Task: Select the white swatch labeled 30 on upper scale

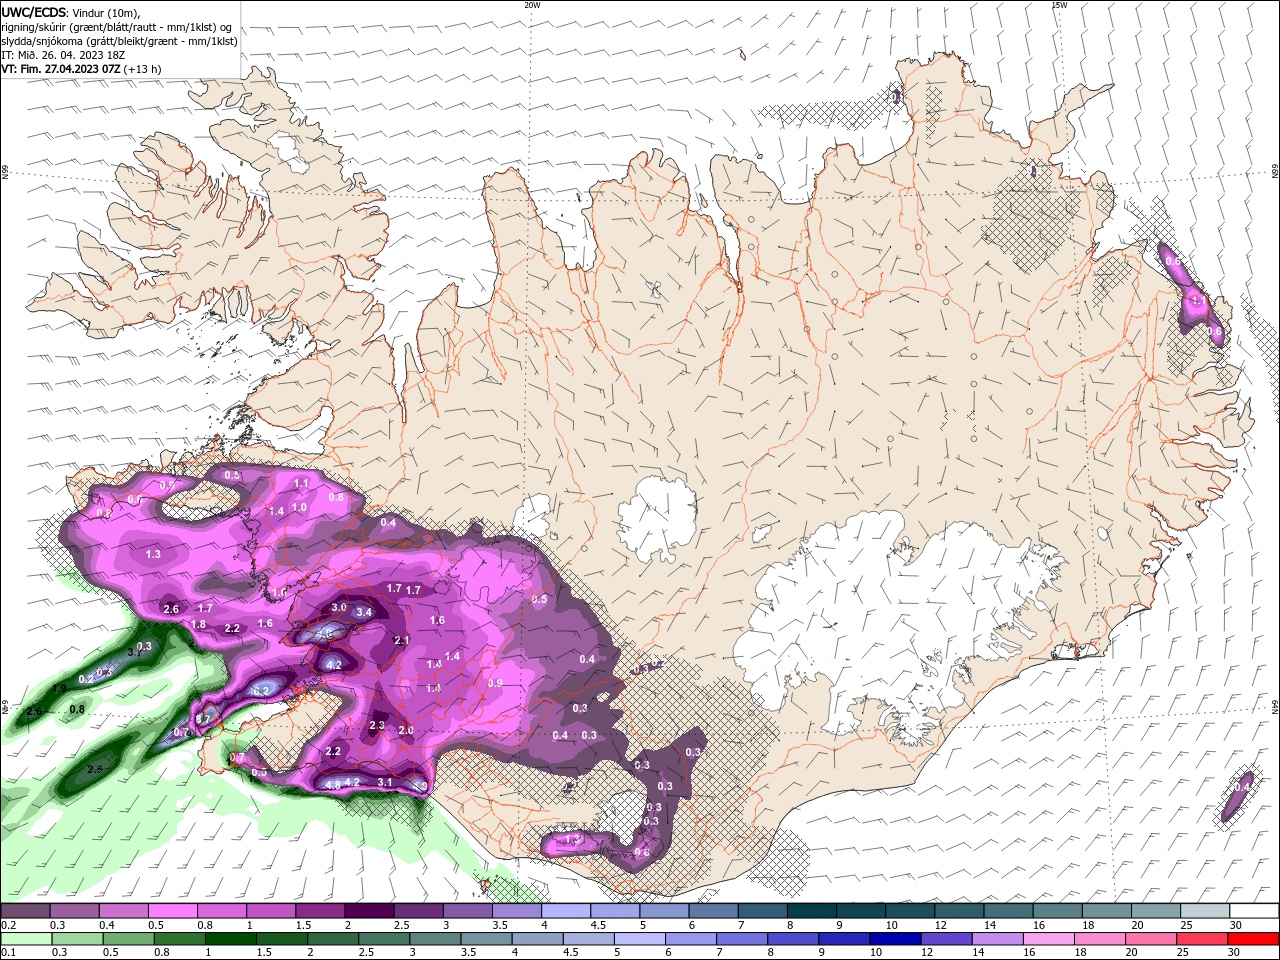Action: pyautogui.click(x=1253, y=911)
